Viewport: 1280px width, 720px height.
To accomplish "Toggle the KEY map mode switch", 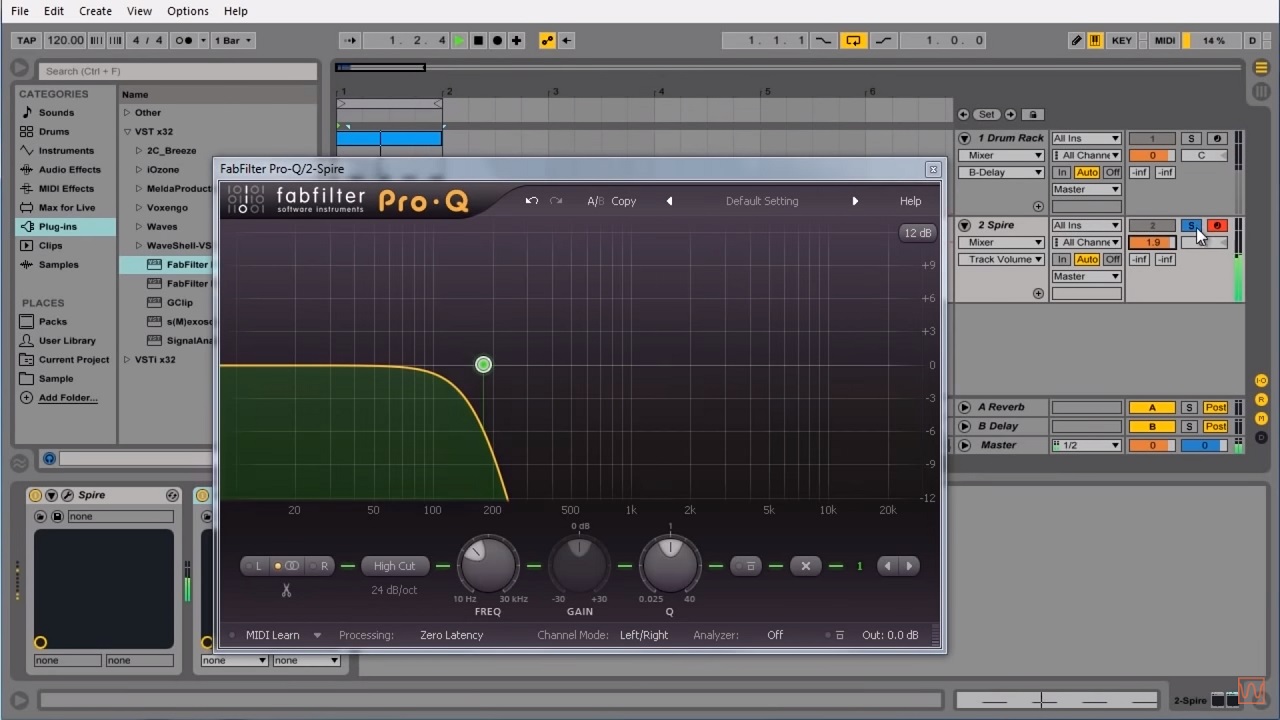I will click(x=1122, y=41).
